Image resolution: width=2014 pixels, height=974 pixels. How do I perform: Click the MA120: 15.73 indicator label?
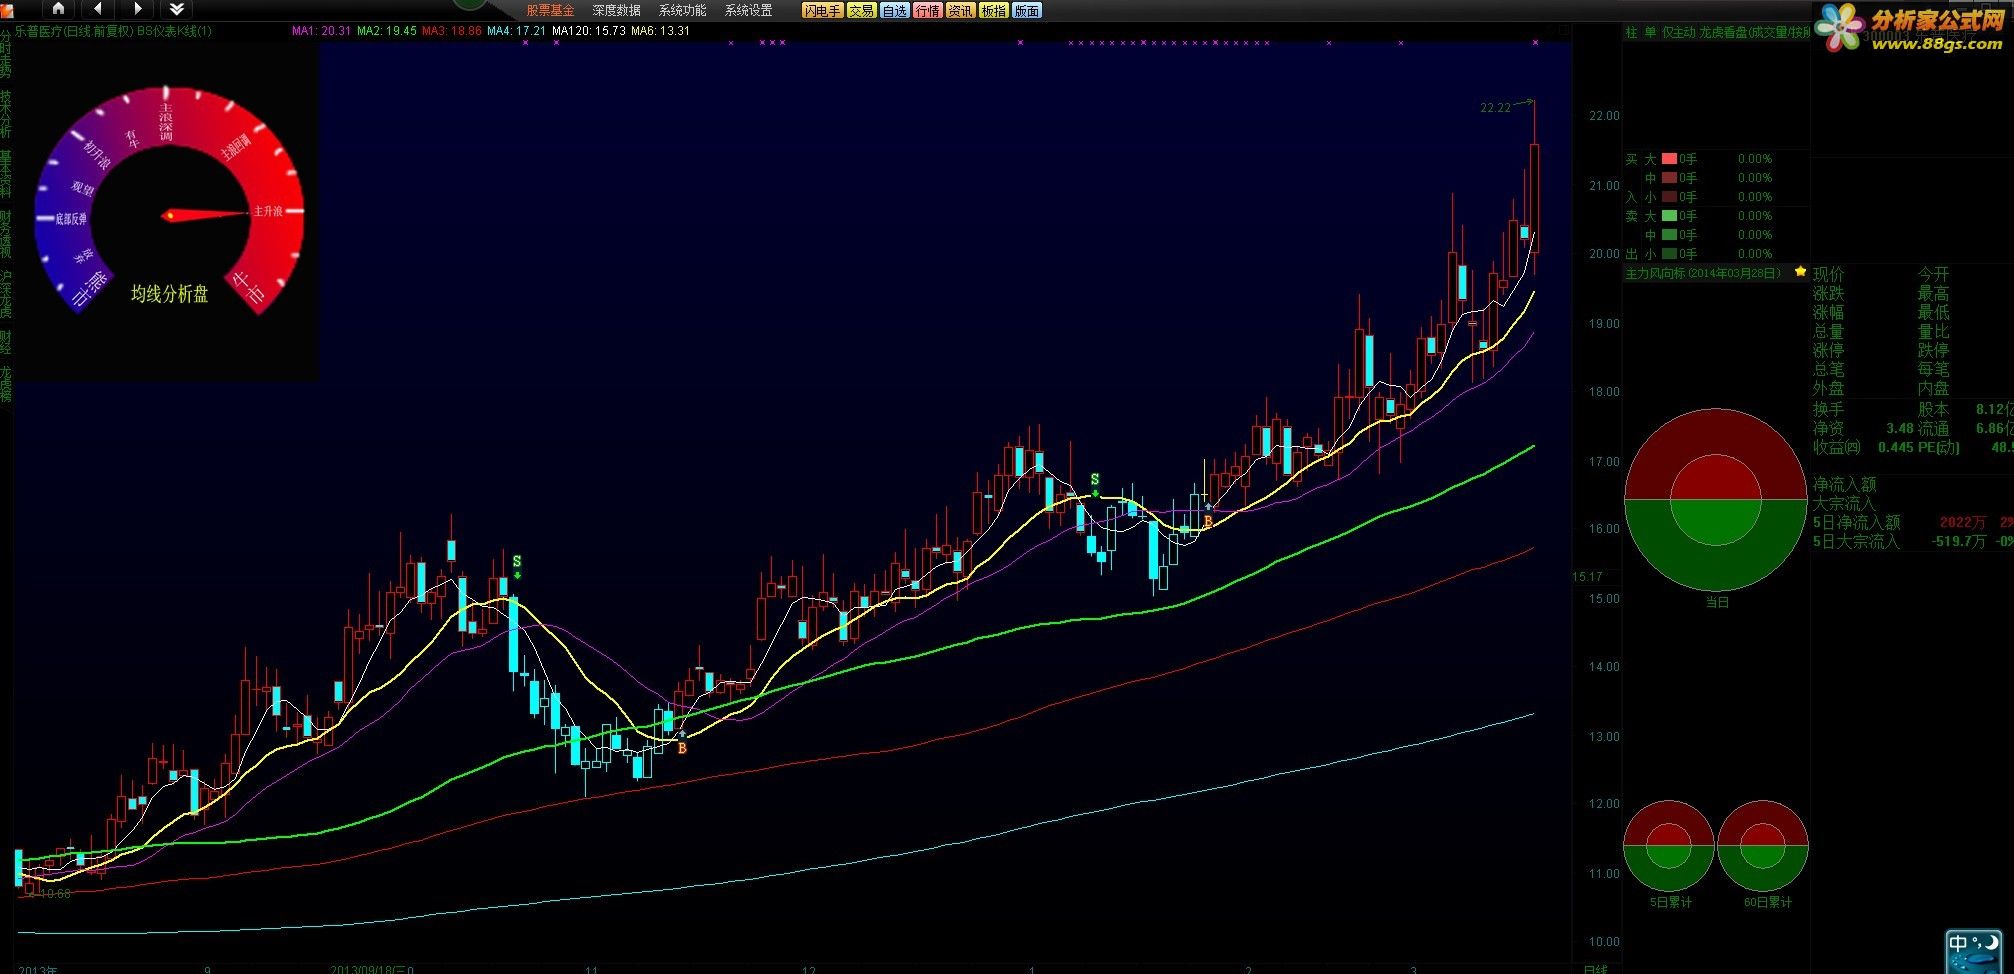tap(588, 31)
